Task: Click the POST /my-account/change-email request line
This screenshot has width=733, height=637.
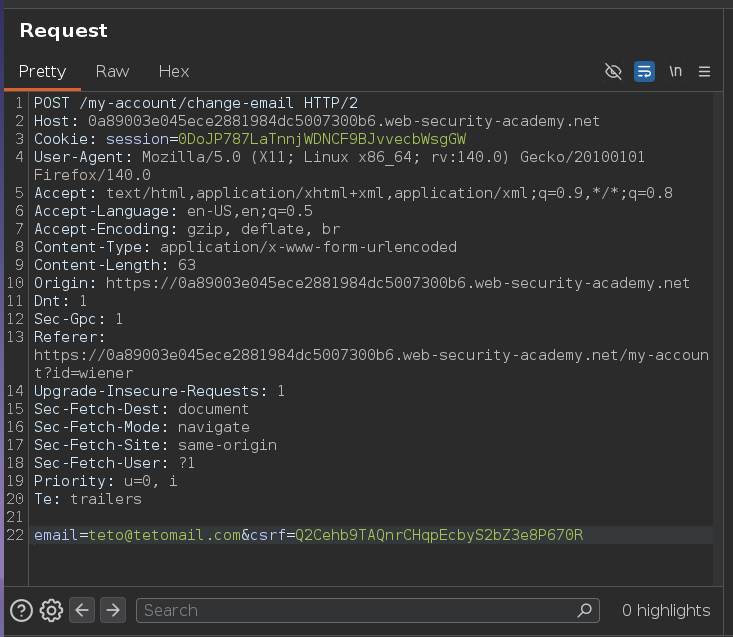Action: click(196, 103)
